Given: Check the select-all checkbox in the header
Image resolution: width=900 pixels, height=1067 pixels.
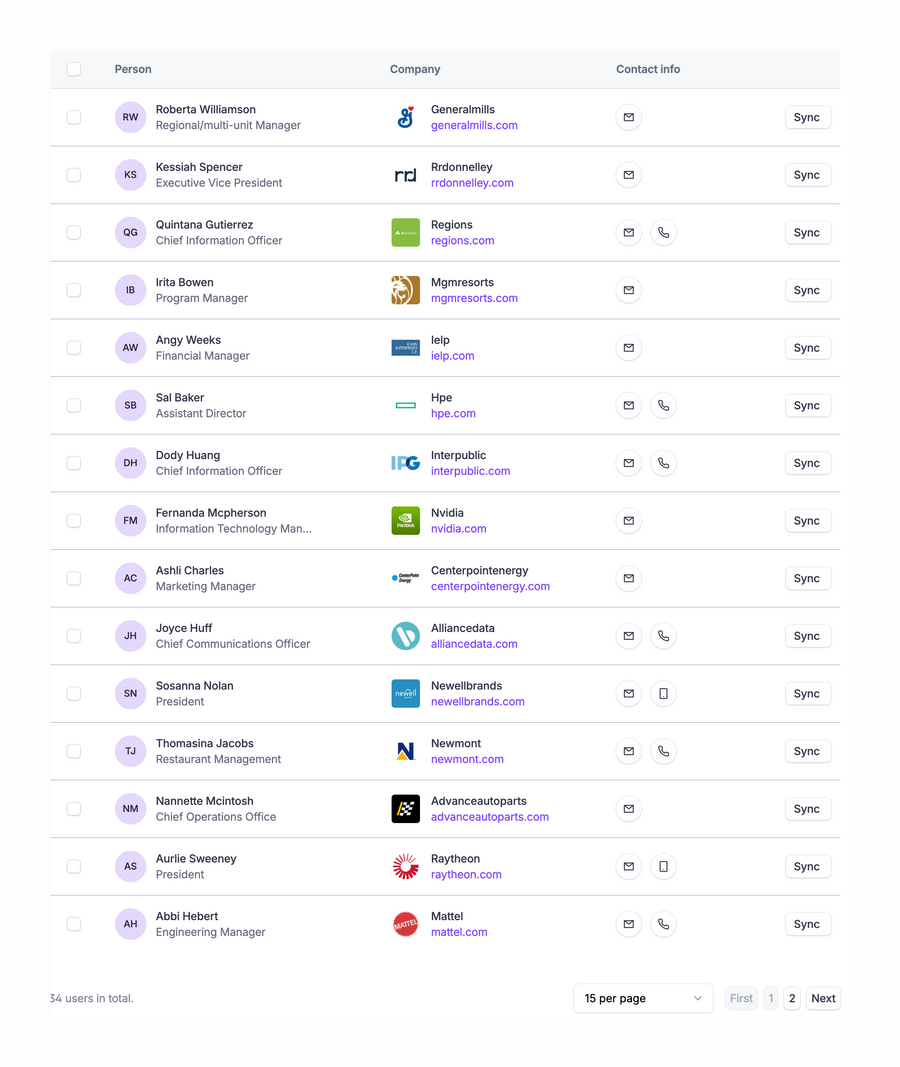Looking at the screenshot, I should click(x=73, y=69).
